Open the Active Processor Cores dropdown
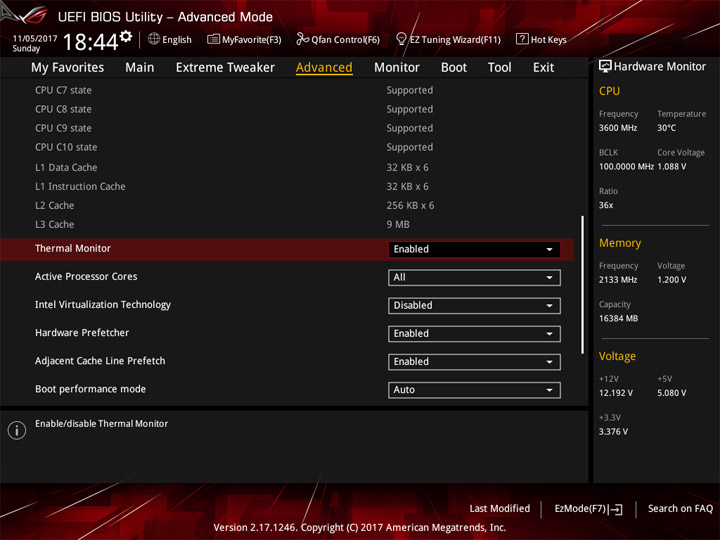720x540 pixels. (474, 277)
